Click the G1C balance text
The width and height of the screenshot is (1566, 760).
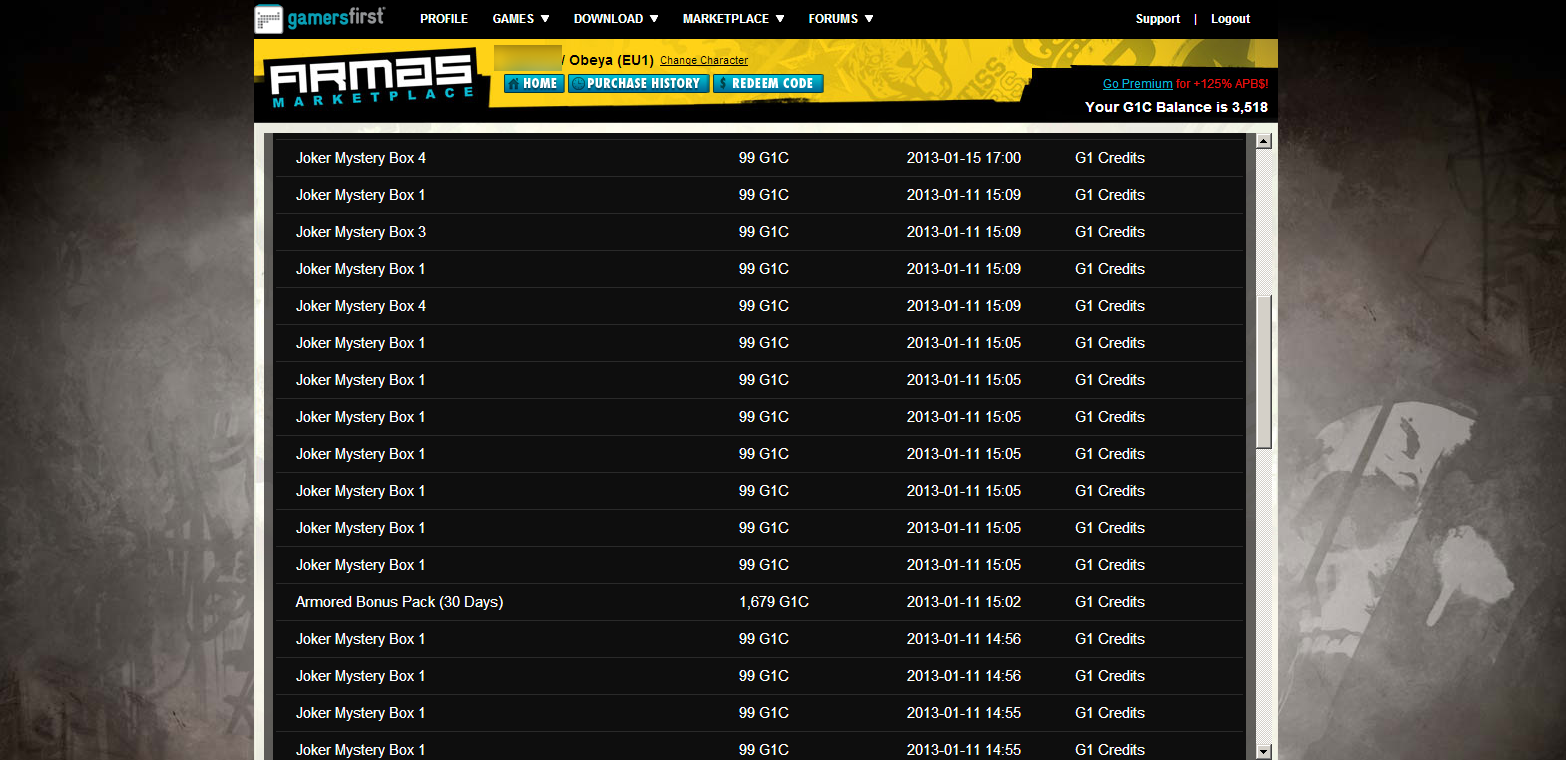coord(1176,107)
